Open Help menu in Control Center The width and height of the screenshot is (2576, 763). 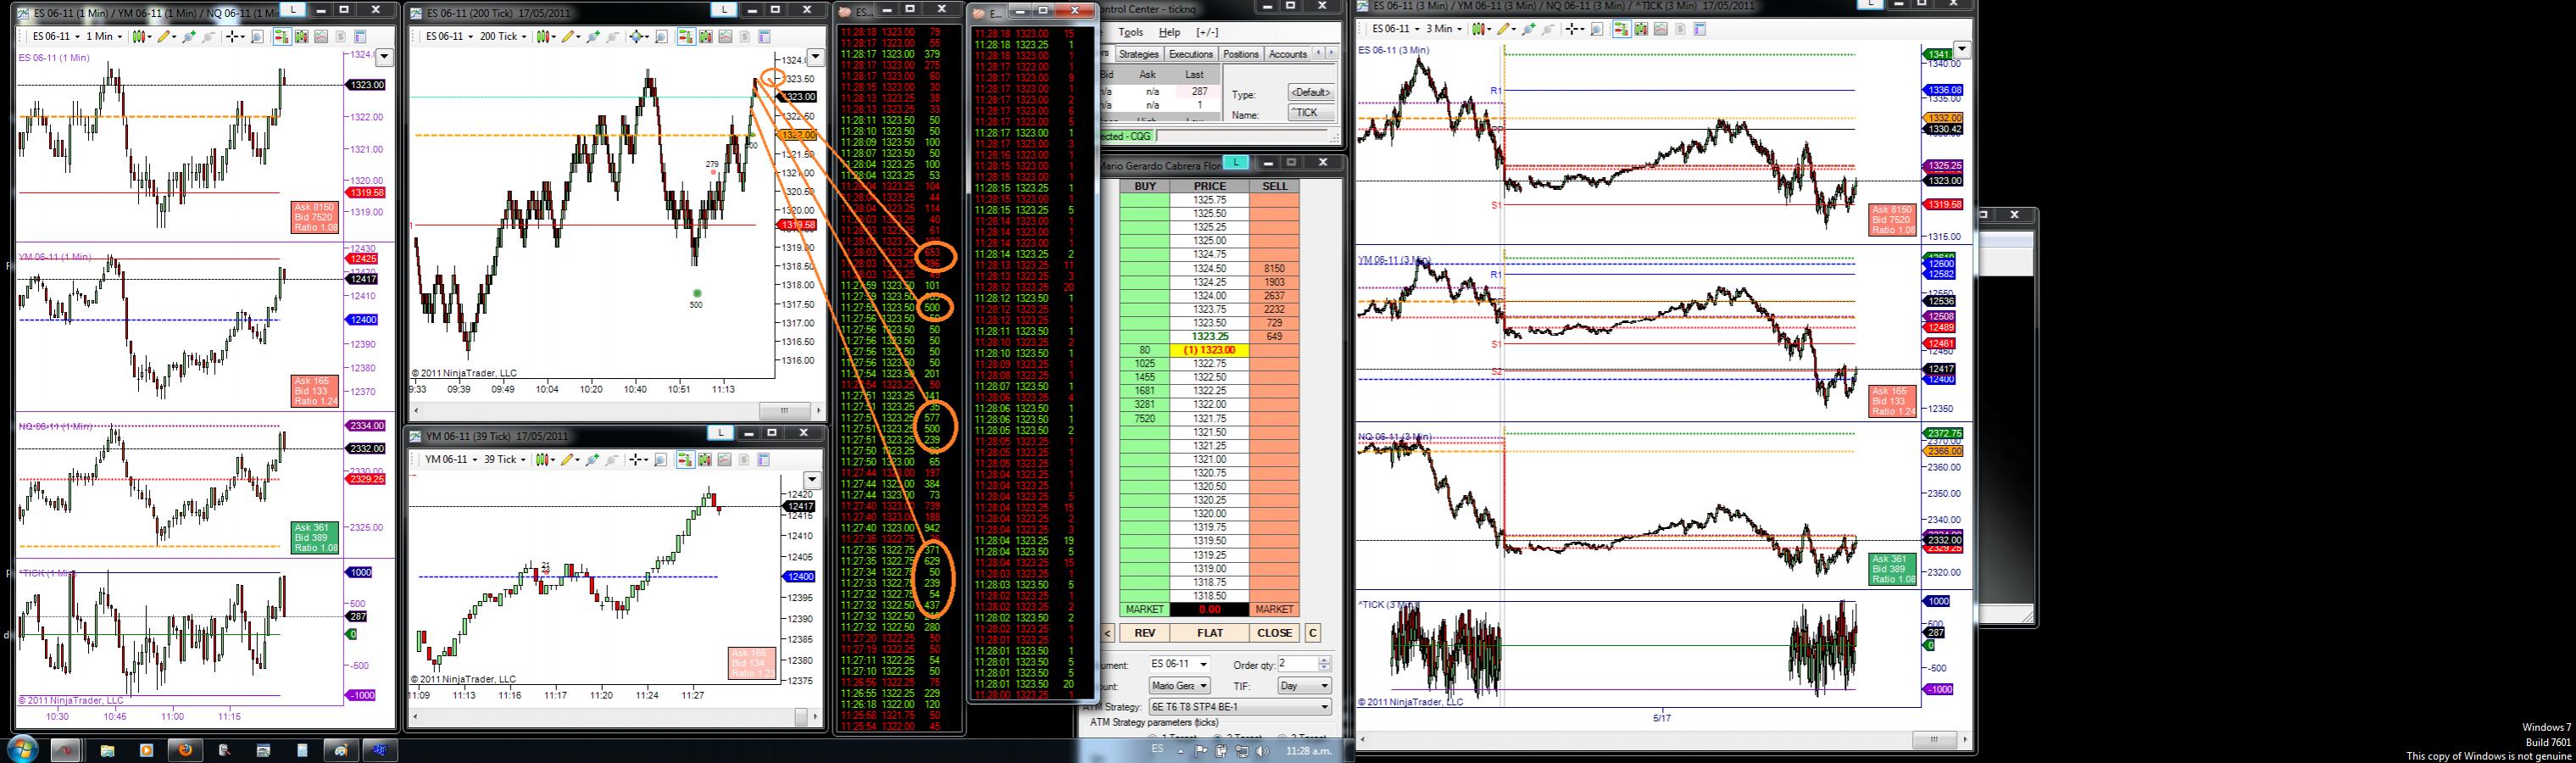point(1169,33)
